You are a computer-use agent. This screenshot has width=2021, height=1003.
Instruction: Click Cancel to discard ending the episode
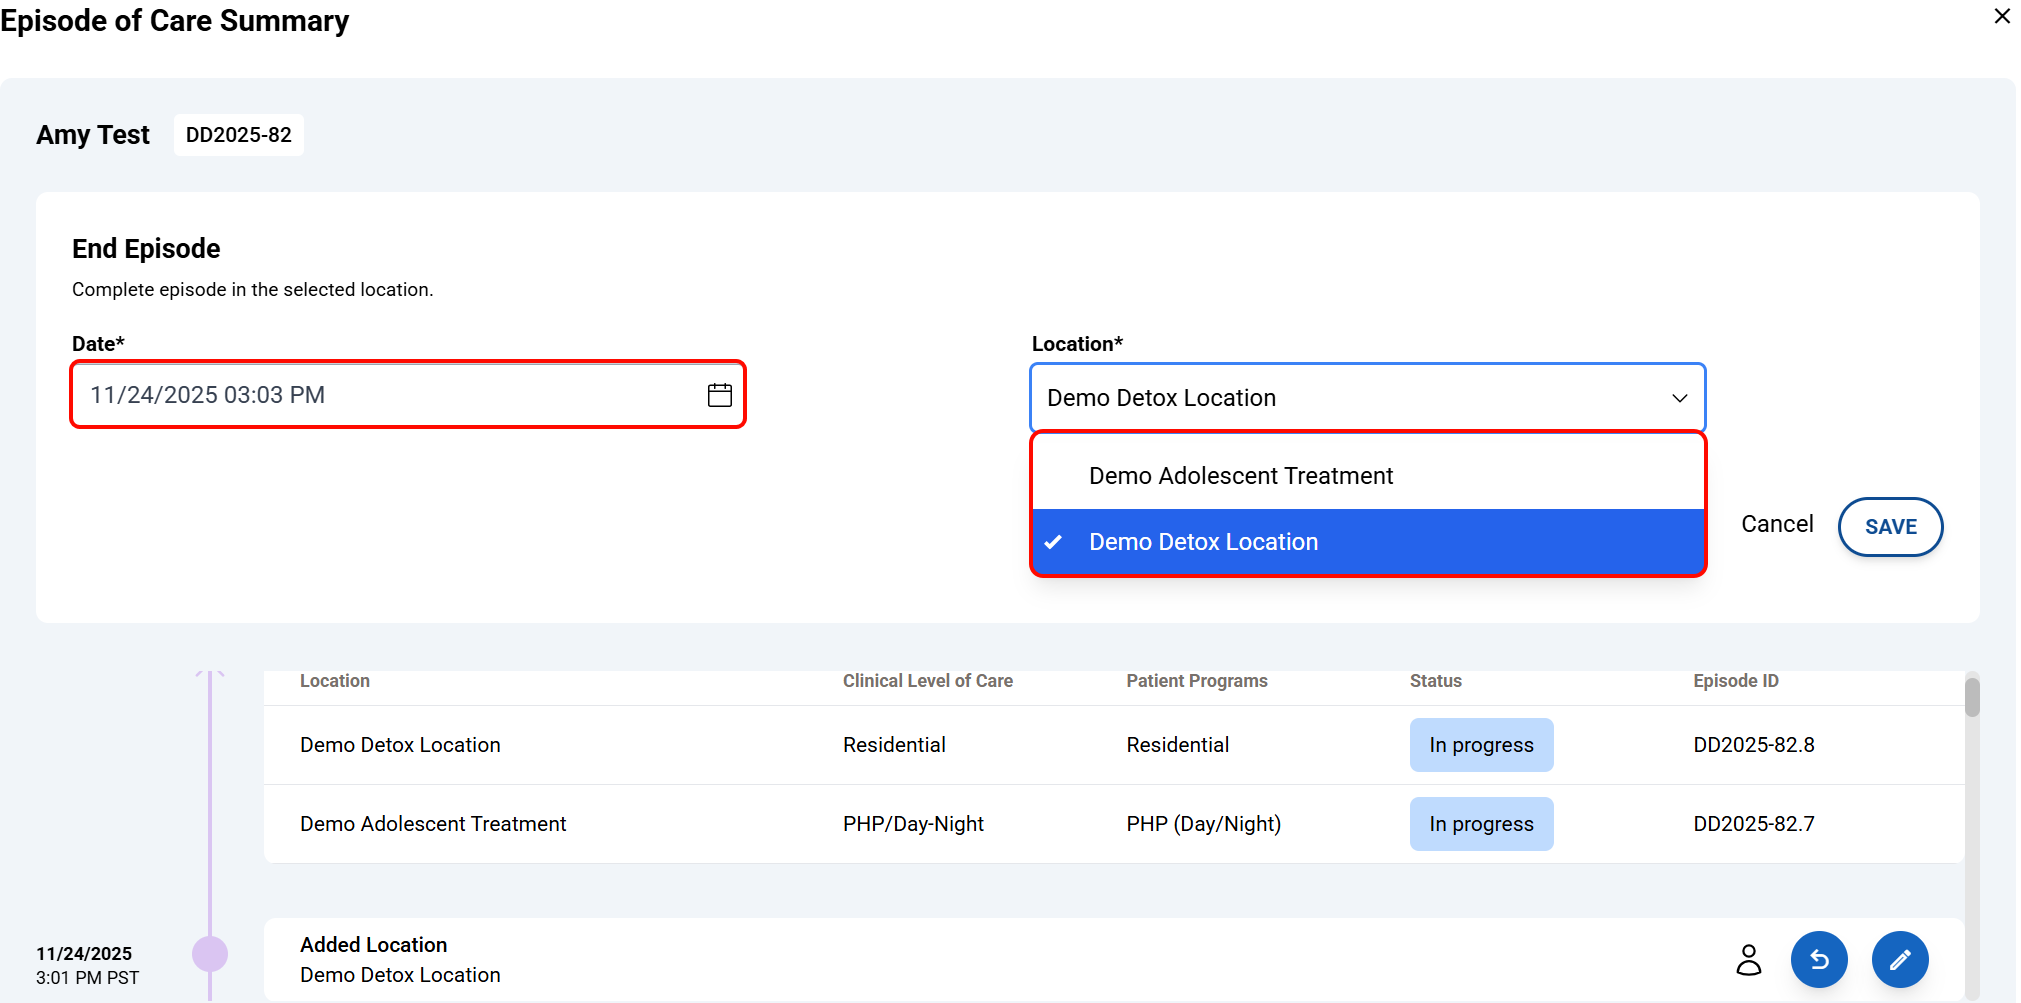tap(1776, 524)
